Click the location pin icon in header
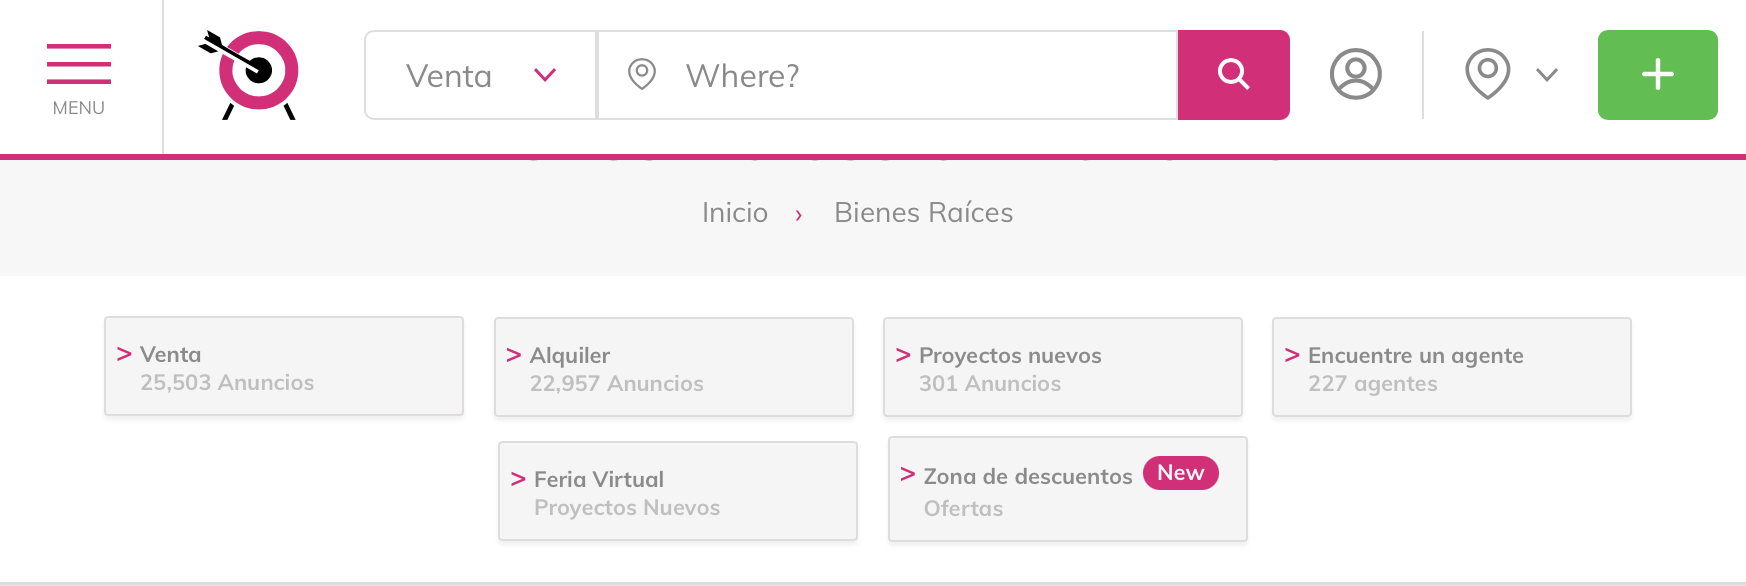The image size is (1746, 586). [1487, 74]
